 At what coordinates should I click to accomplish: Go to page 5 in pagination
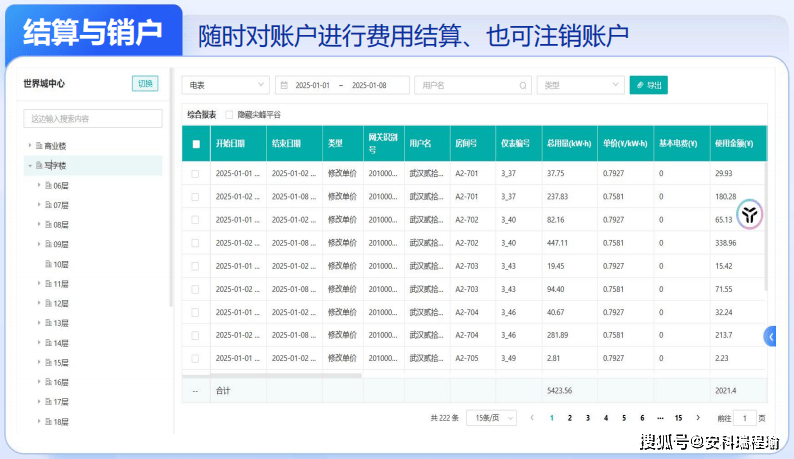pyautogui.click(x=624, y=418)
